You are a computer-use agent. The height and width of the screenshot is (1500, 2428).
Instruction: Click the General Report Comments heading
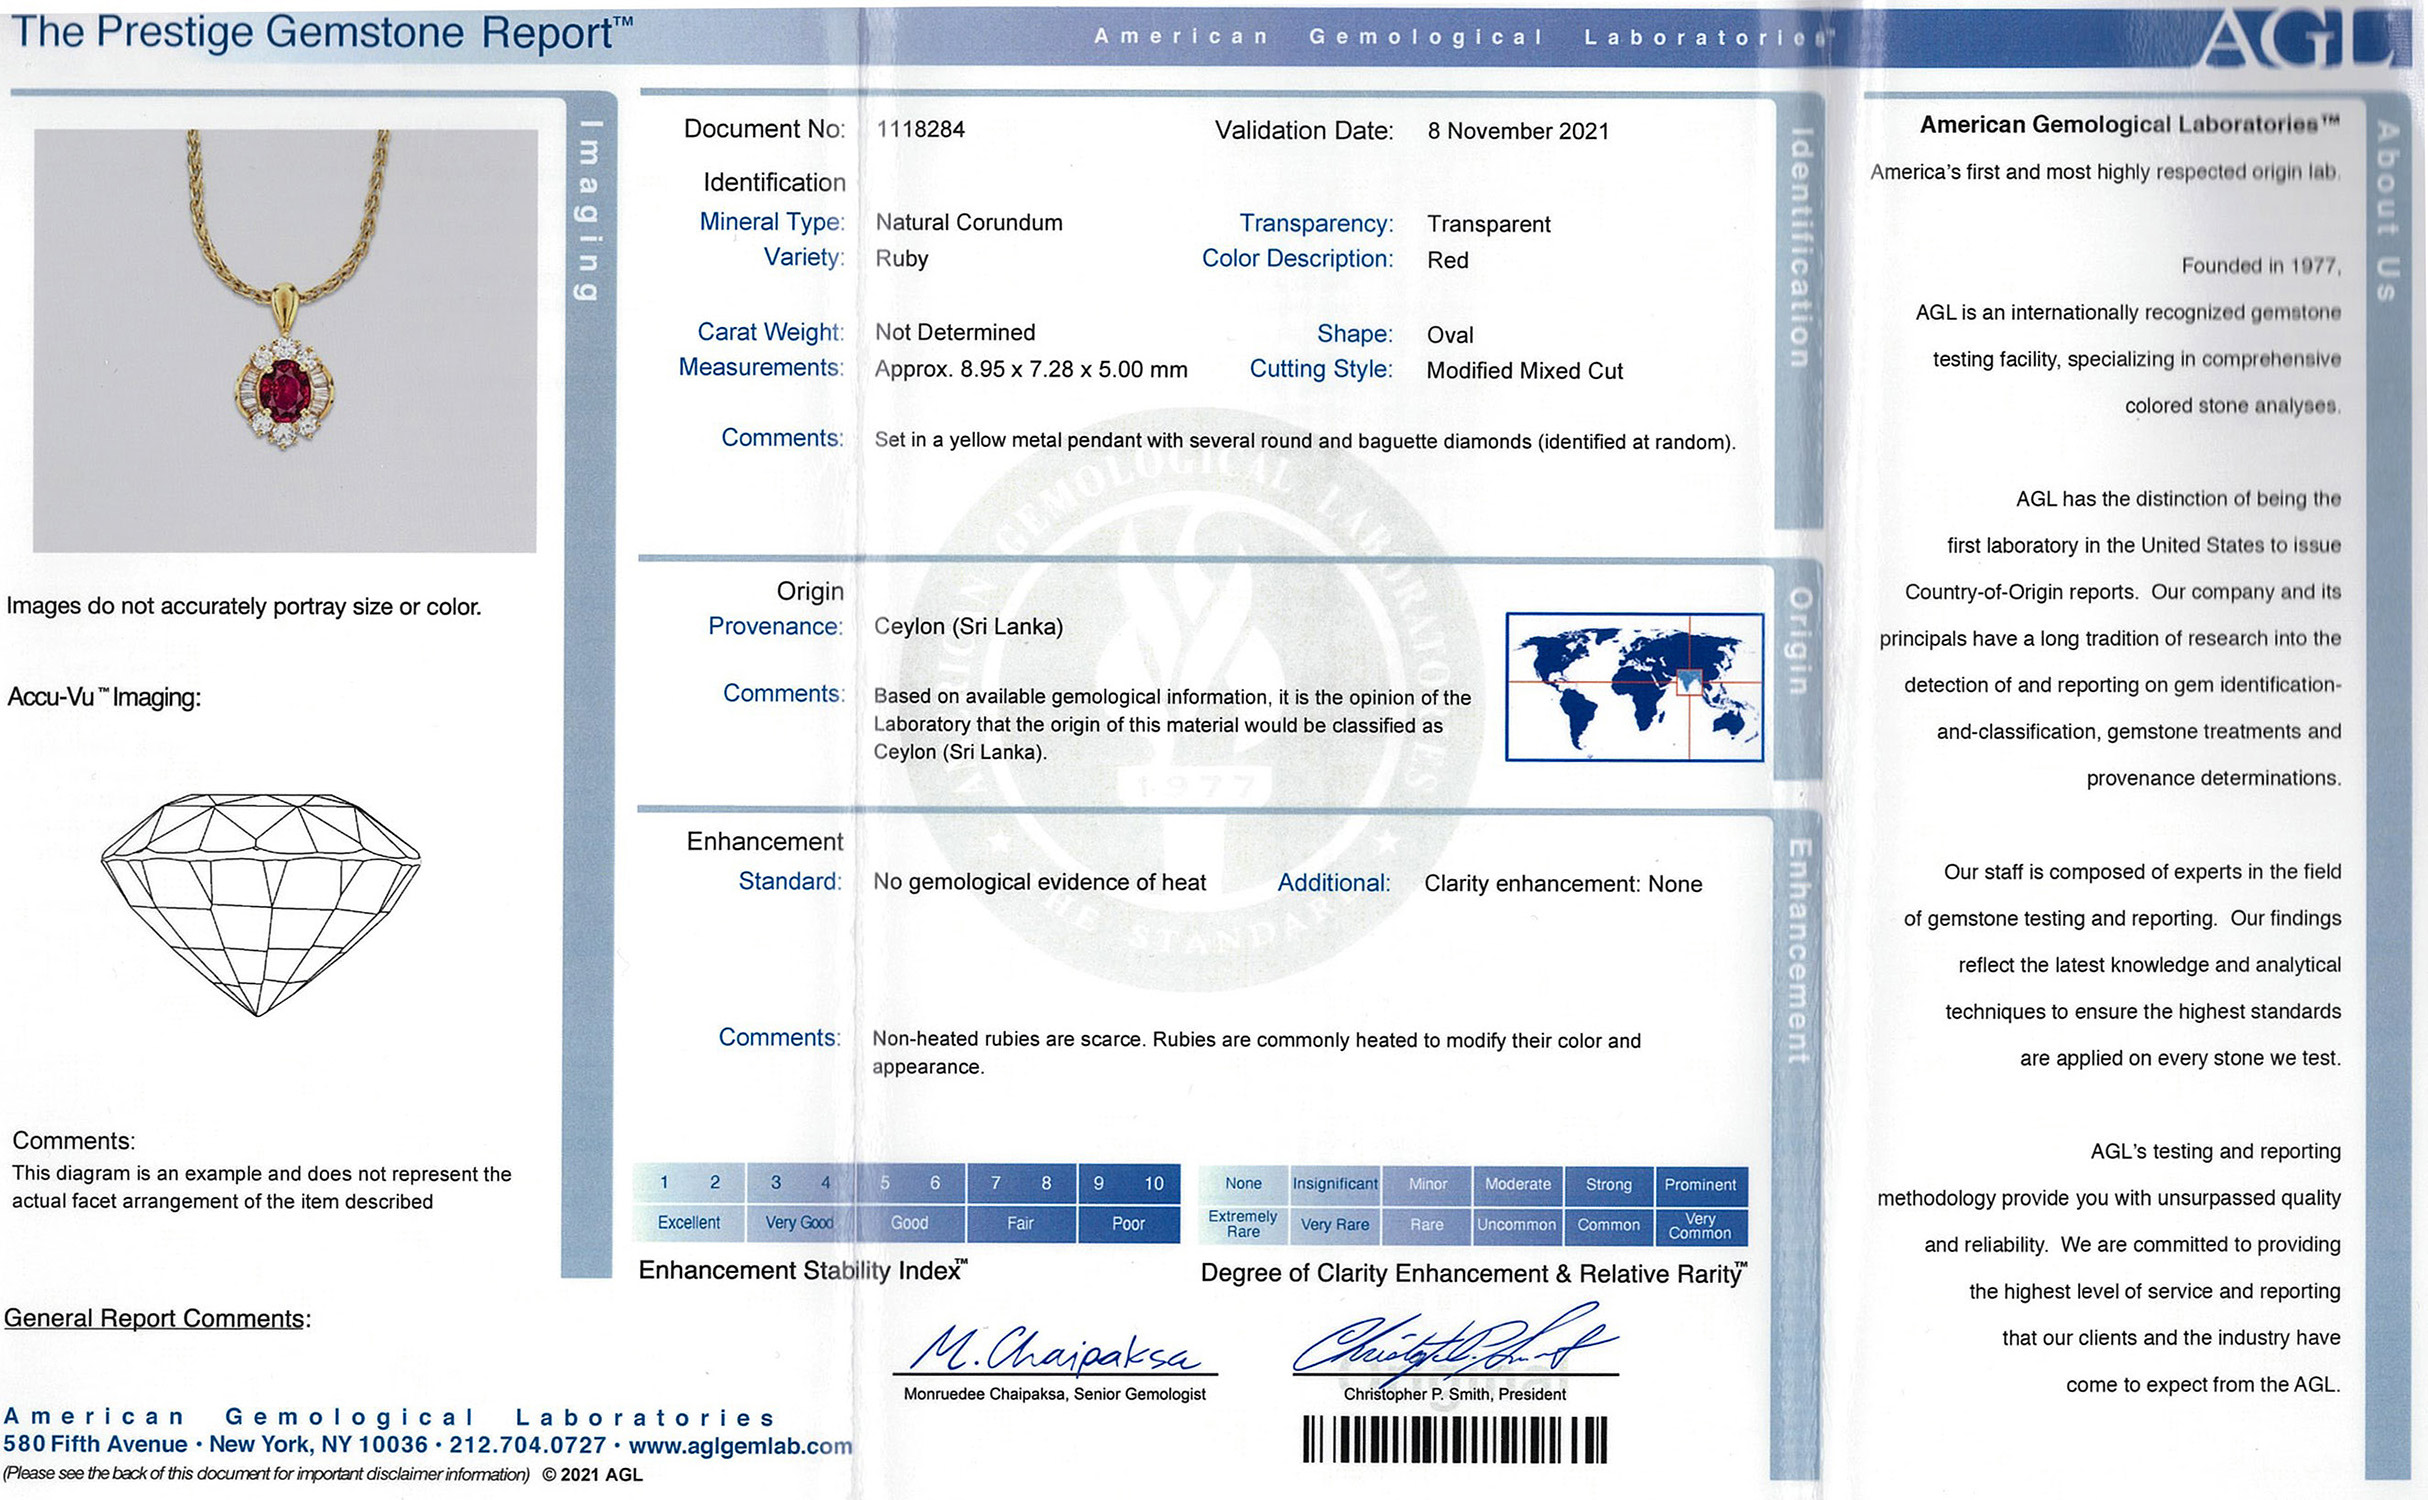click(157, 1318)
